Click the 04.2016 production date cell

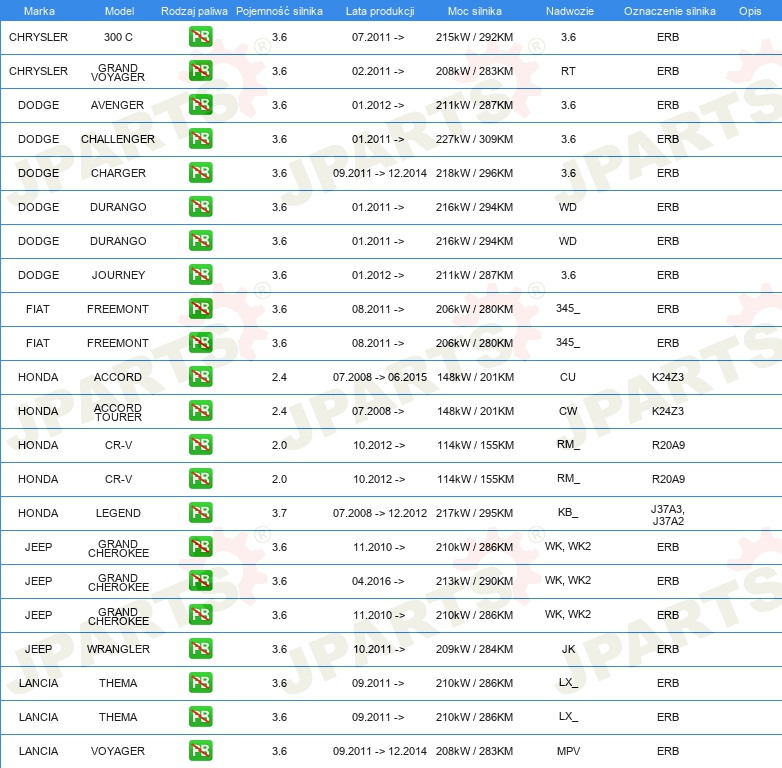click(x=379, y=581)
